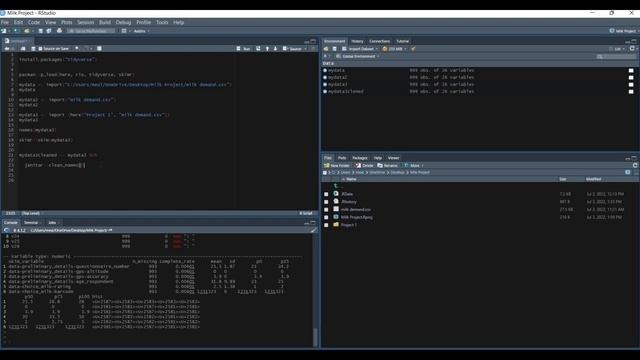Open the More dropdown in Files
The height and width of the screenshot is (360, 640).
pos(414,166)
